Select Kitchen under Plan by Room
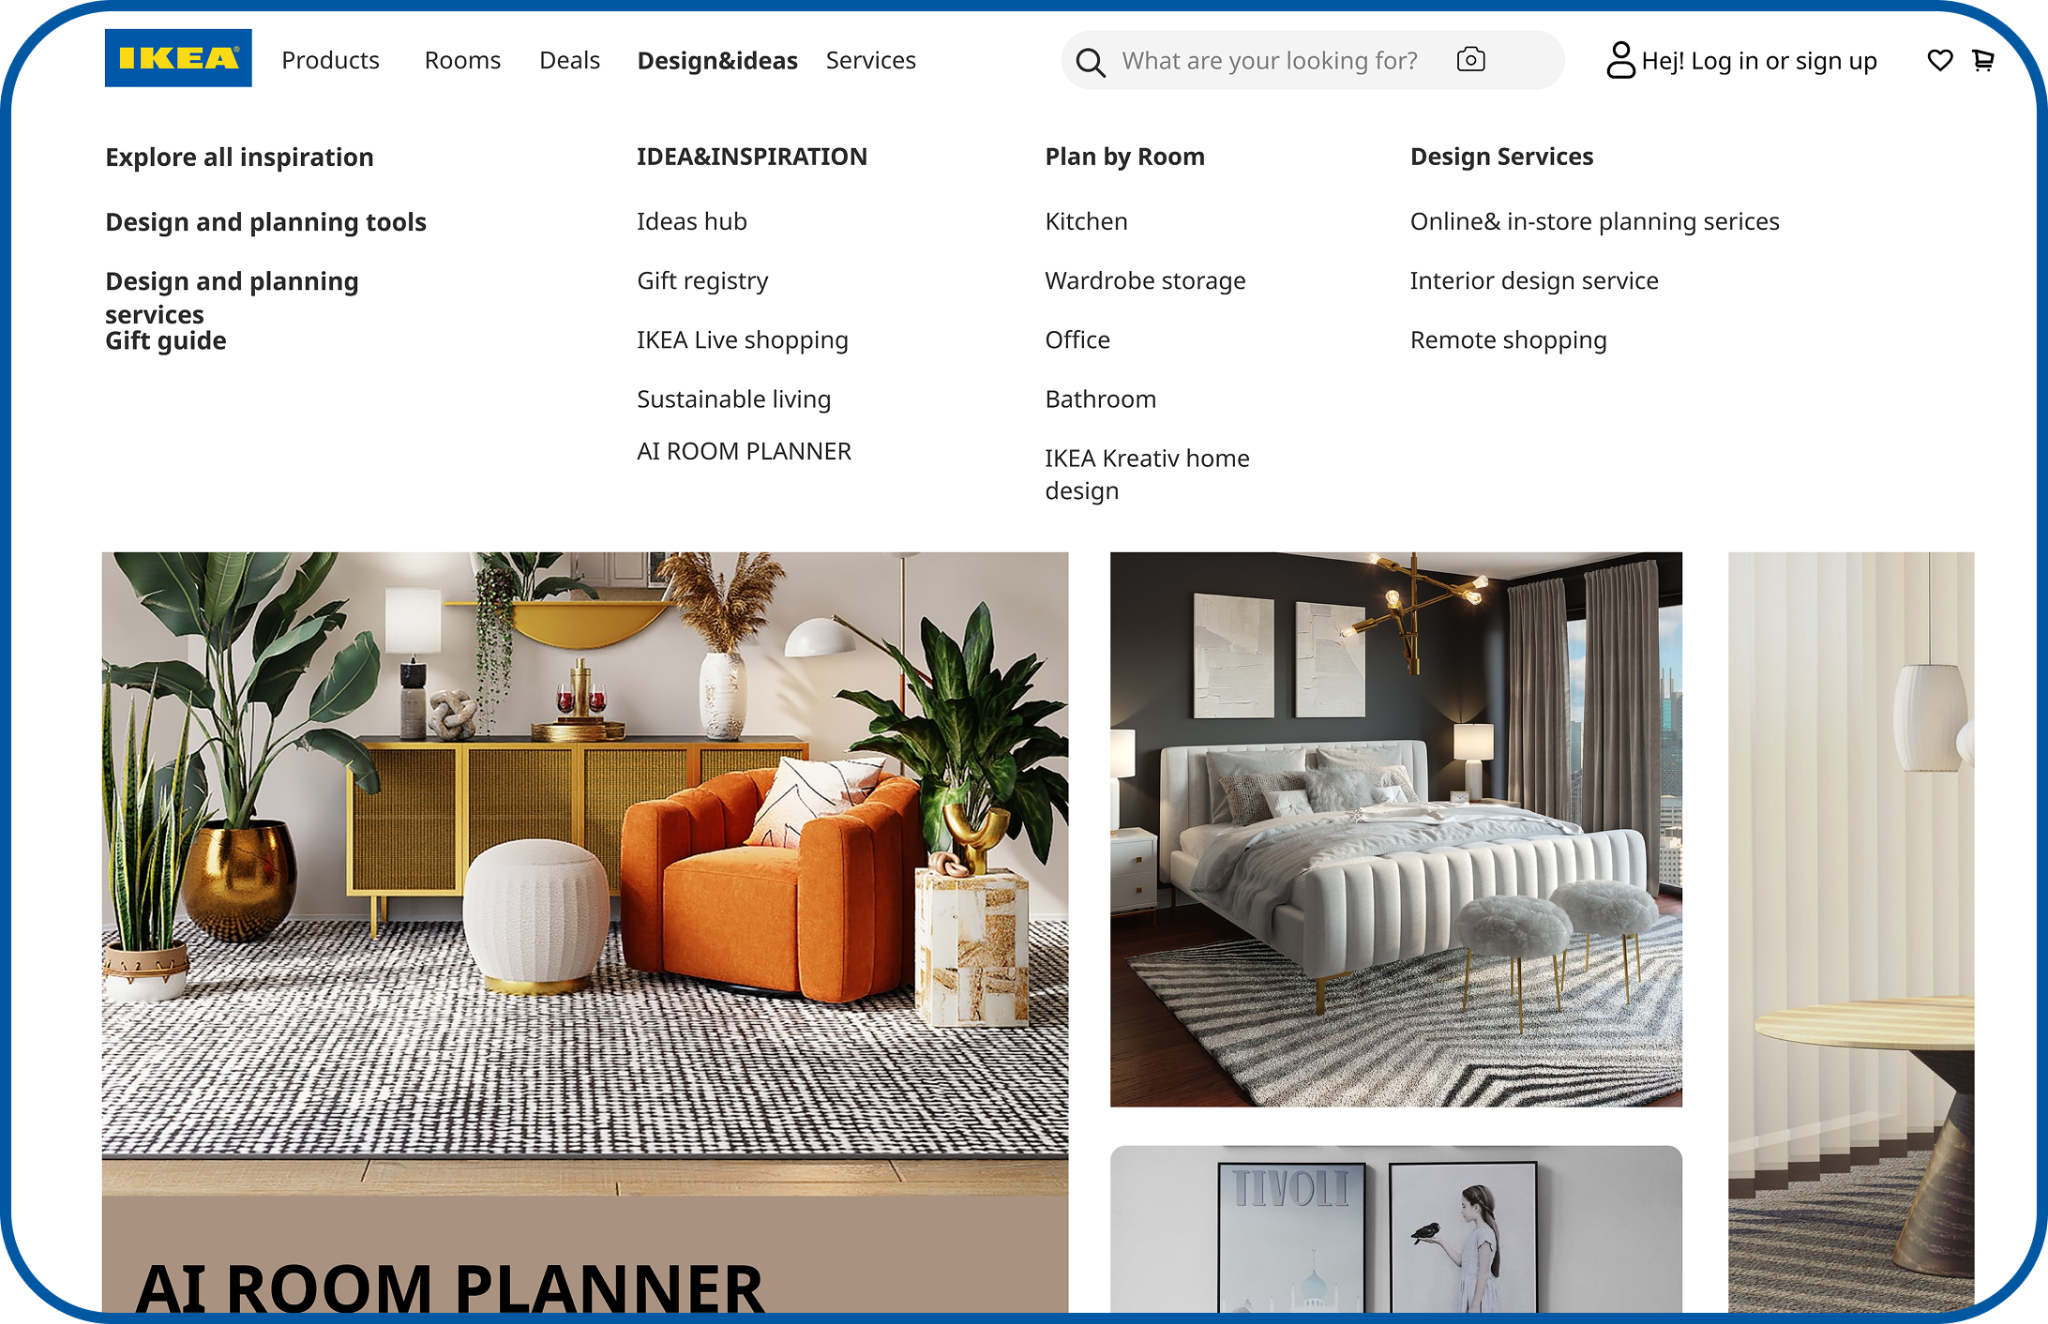The height and width of the screenshot is (1324, 2048). point(1086,221)
